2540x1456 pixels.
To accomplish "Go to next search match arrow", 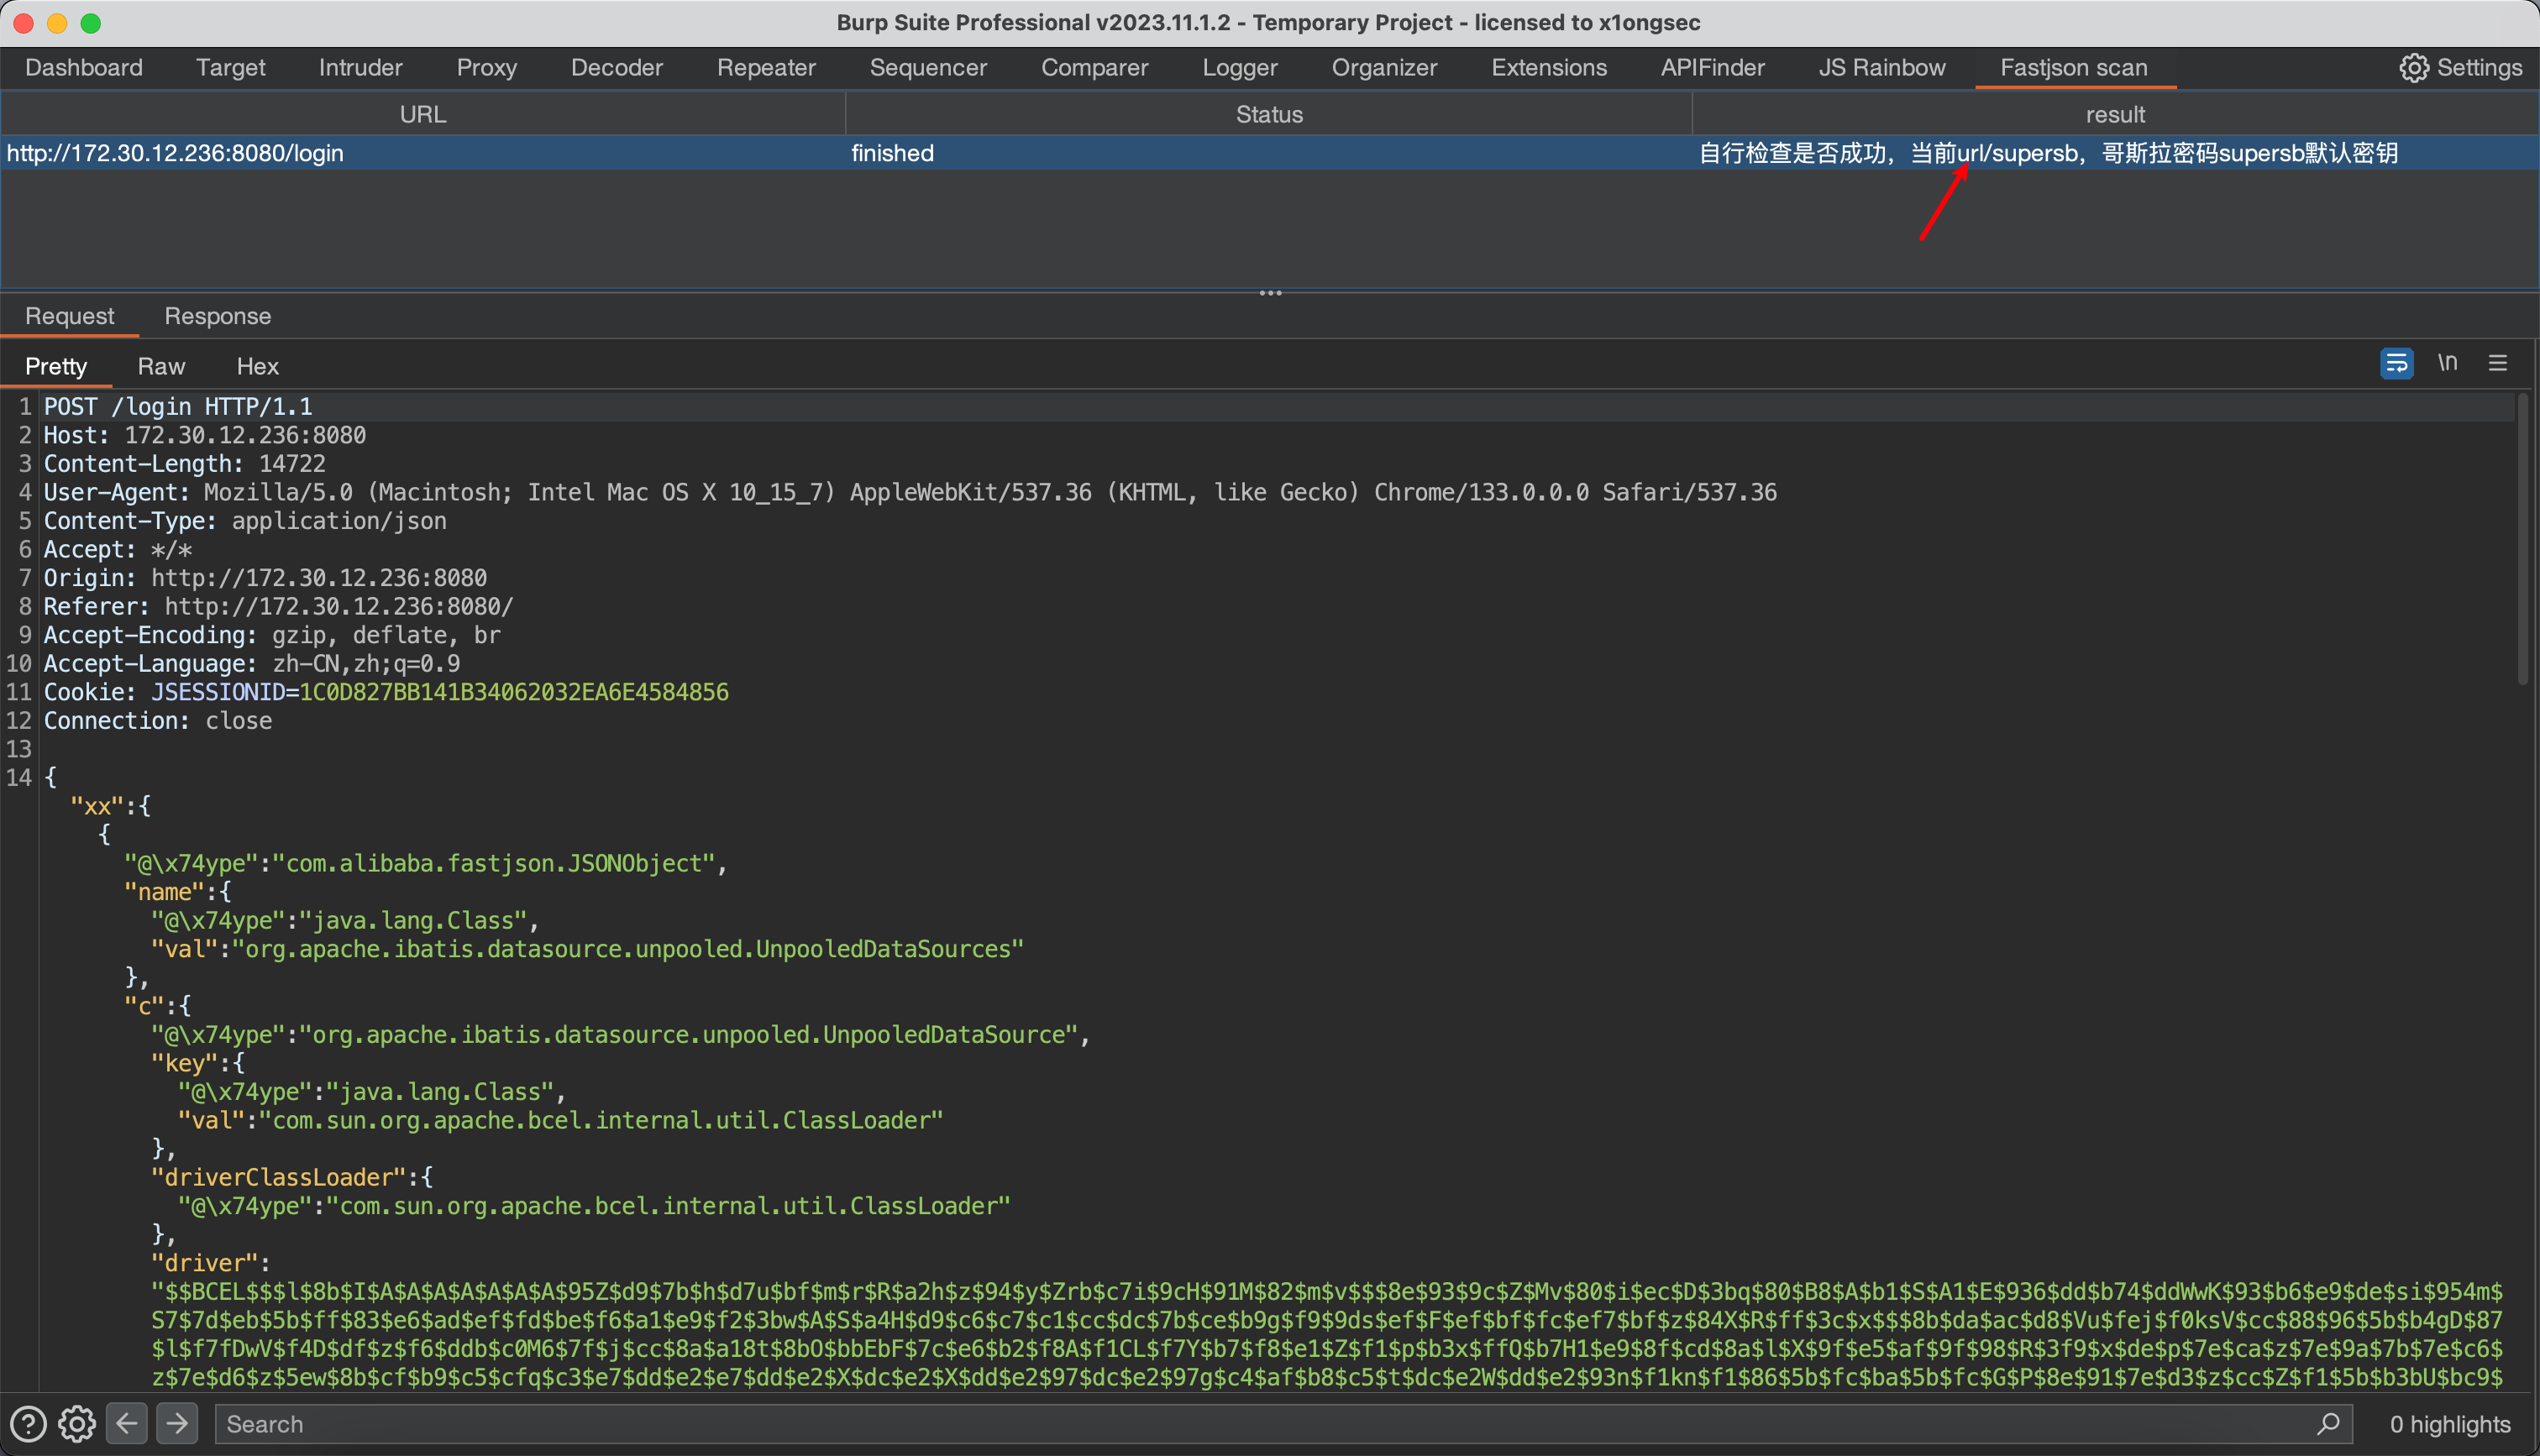I will pyautogui.click(x=177, y=1423).
